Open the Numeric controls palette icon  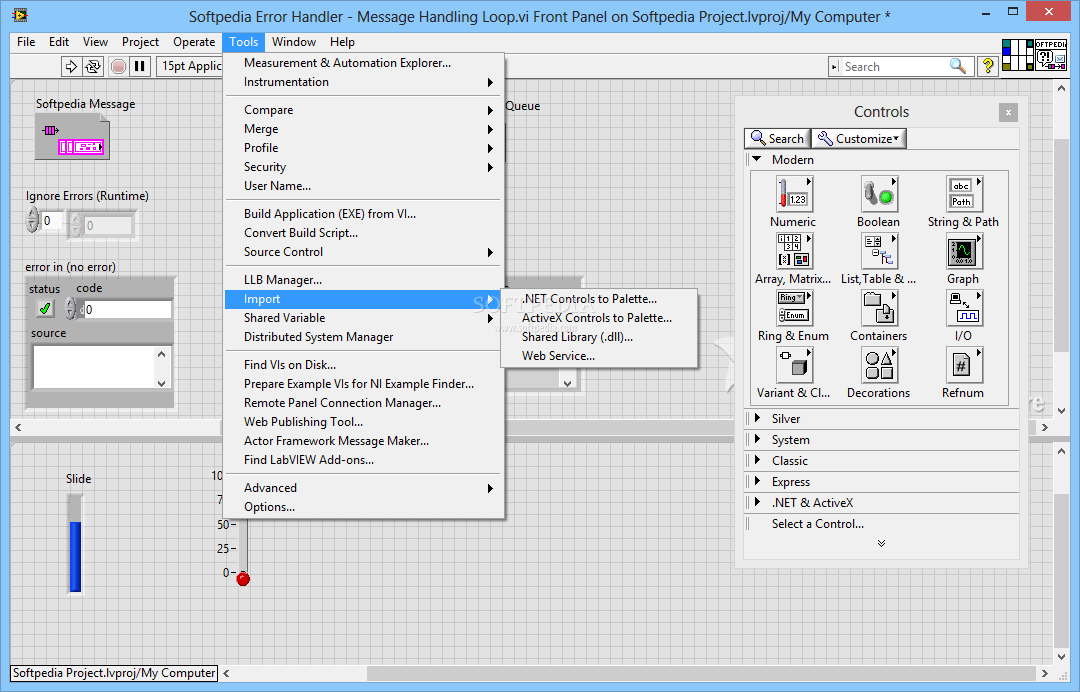click(793, 193)
